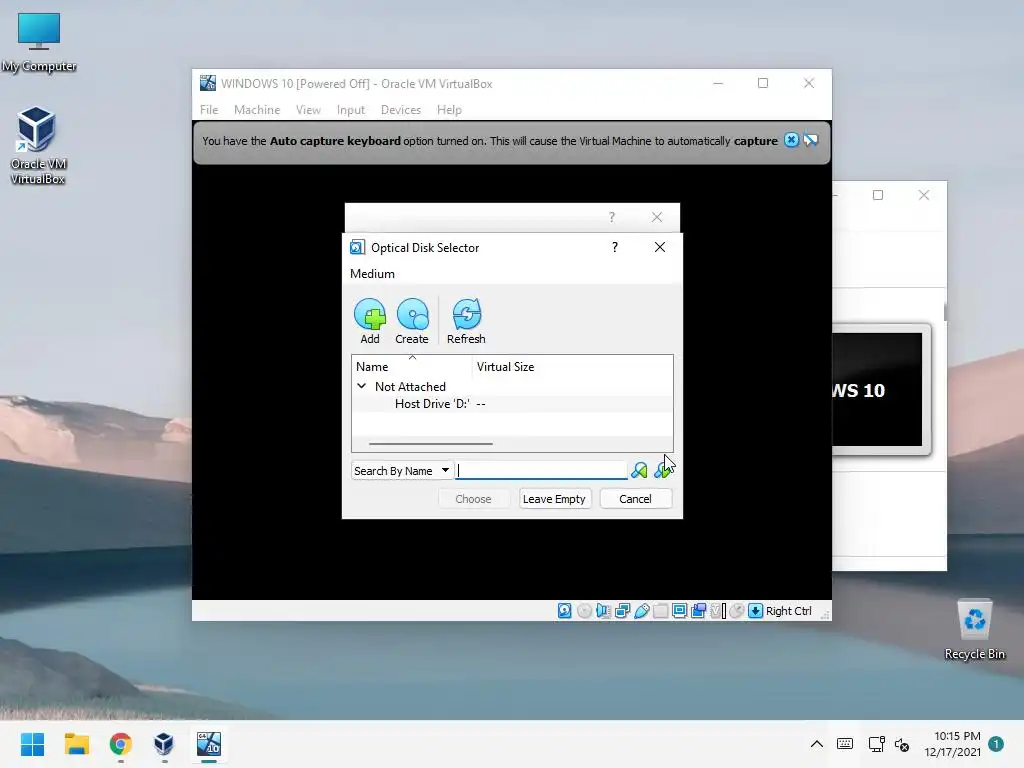Open the clock showing 10:15 PM
This screenshot has height=768, width=1024.
click(953, 744)
